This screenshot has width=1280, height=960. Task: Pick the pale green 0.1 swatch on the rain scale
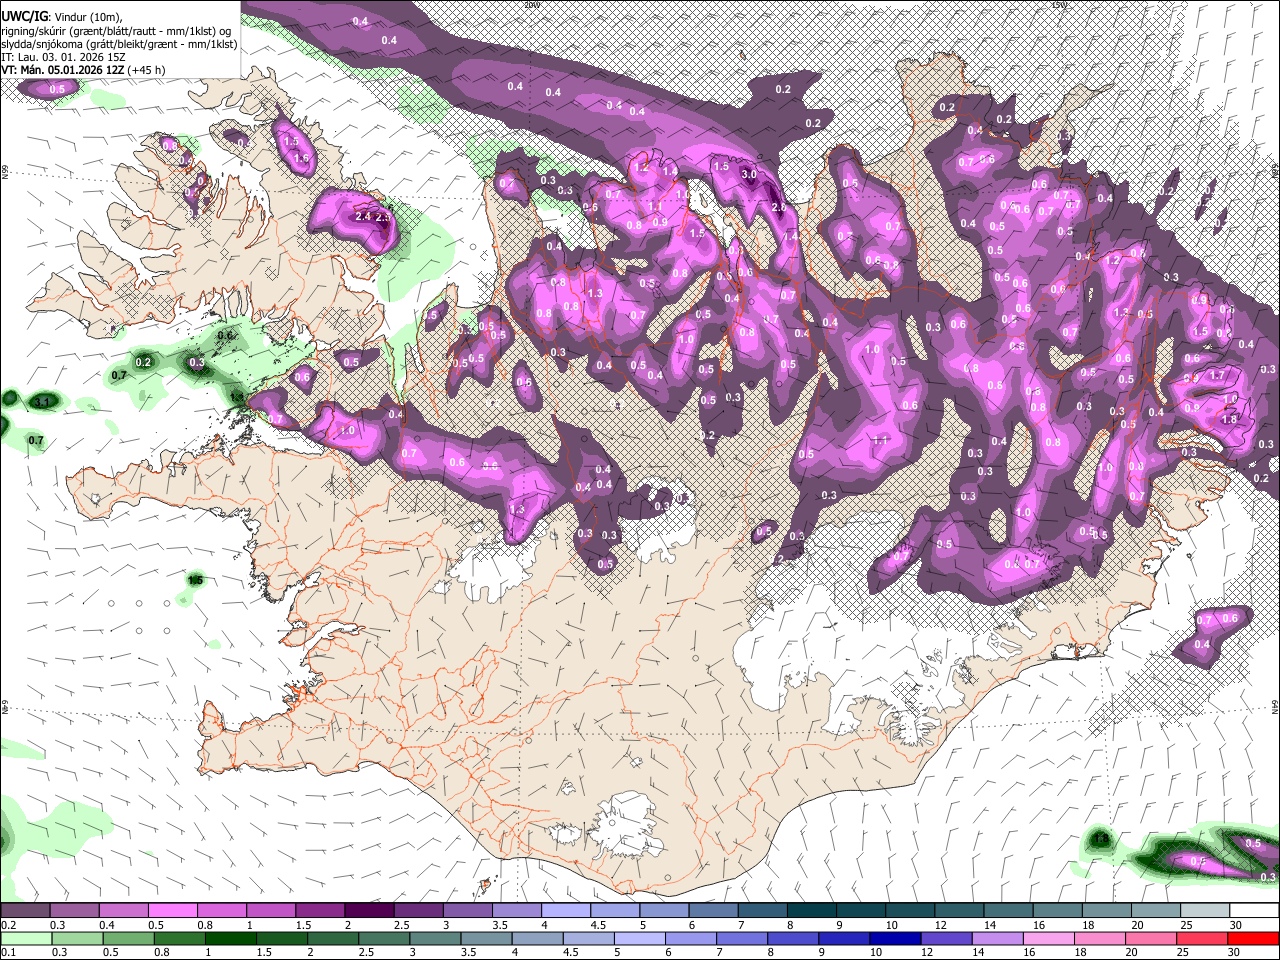point(25,938)
